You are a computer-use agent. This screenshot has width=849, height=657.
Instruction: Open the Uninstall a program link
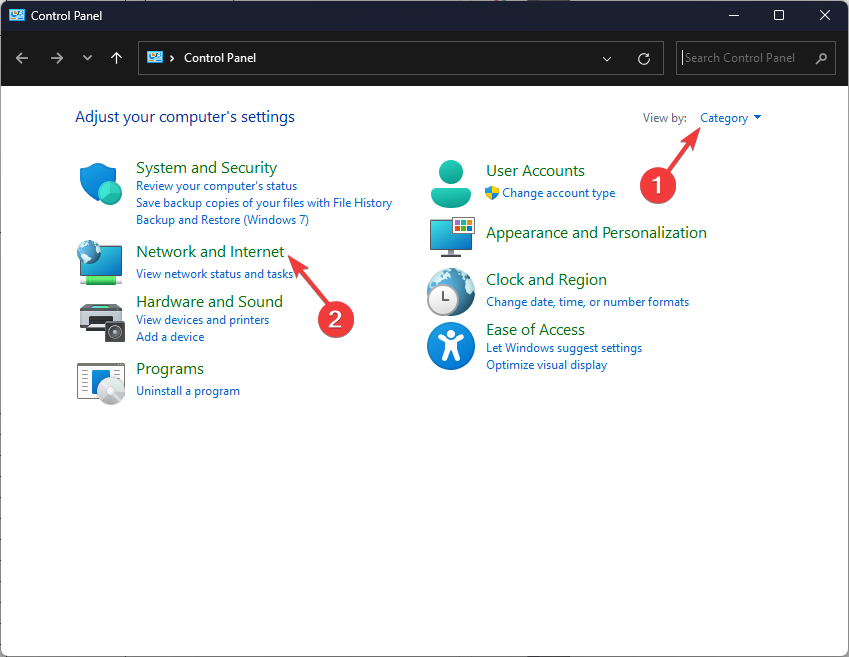tap(188, 391)
